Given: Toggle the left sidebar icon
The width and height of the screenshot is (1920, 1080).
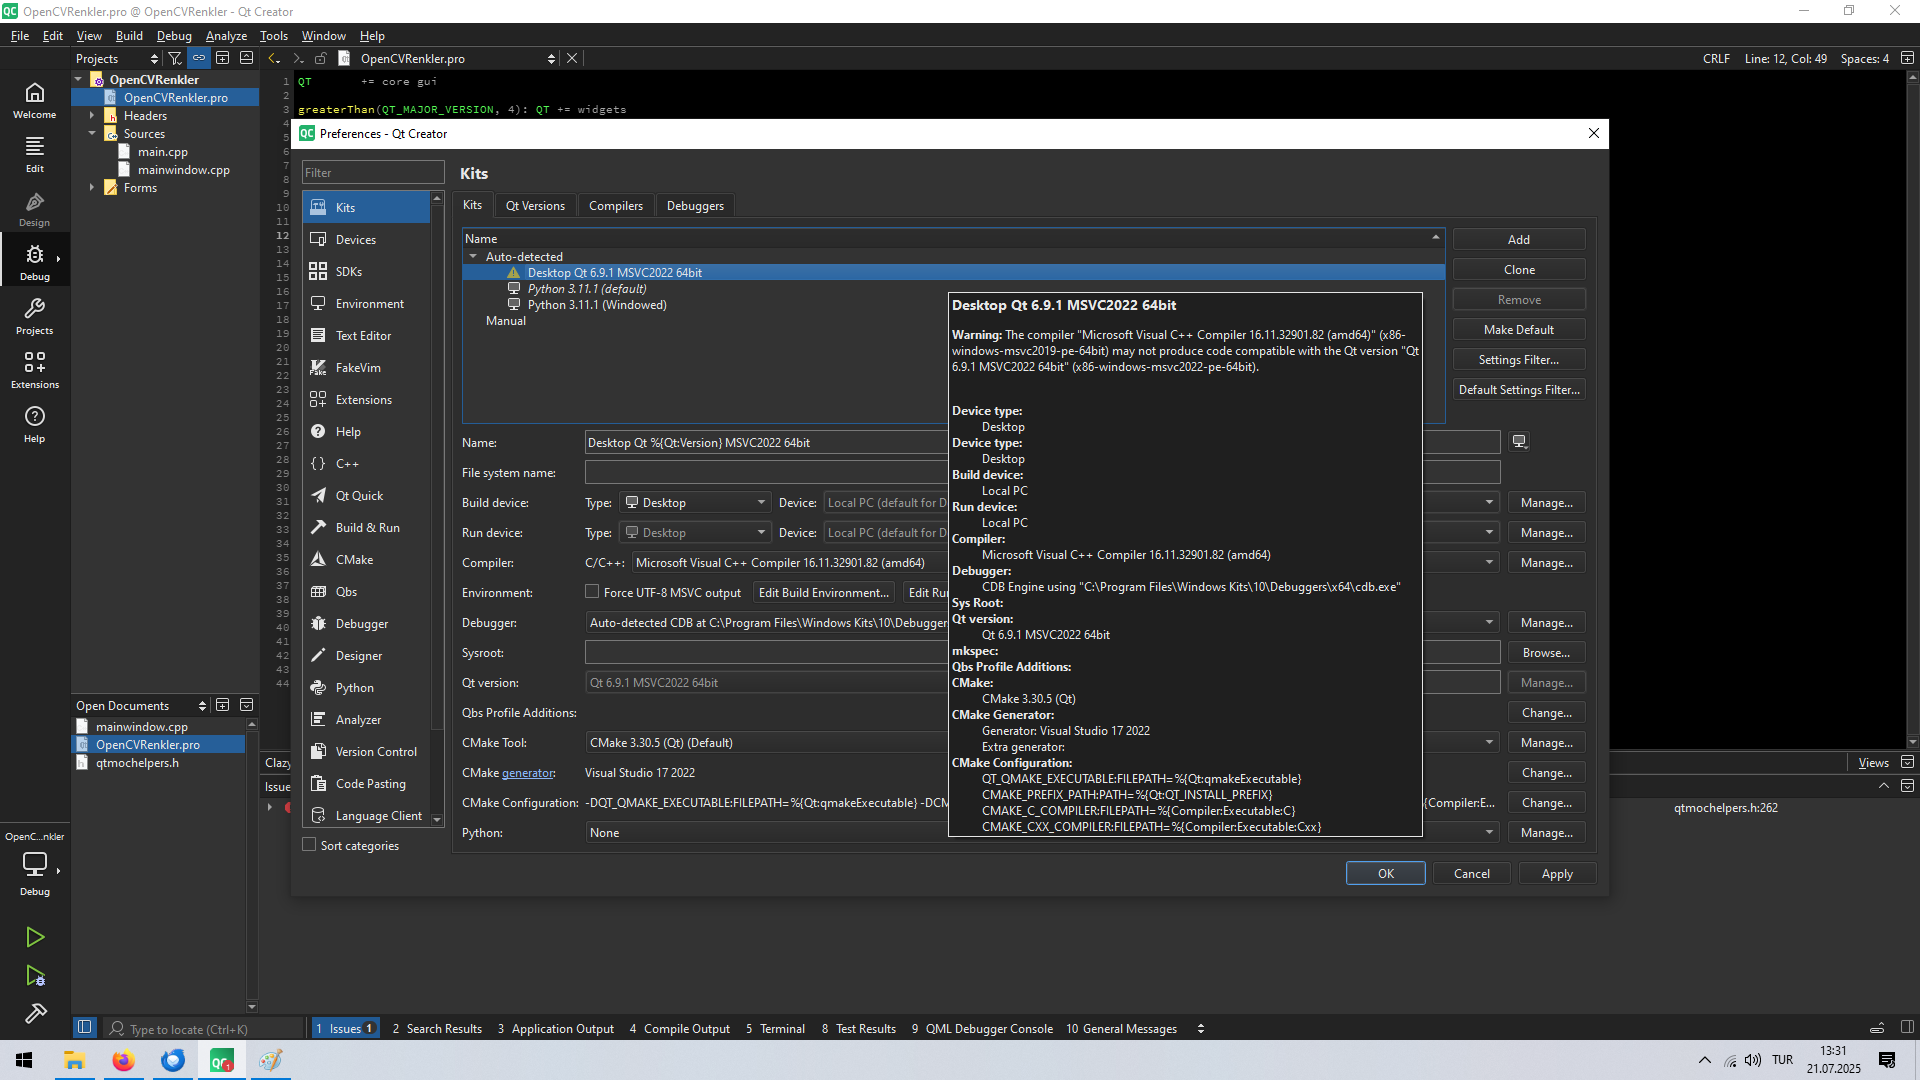Looking at the screenshot, I should (x=85, y=1027).
